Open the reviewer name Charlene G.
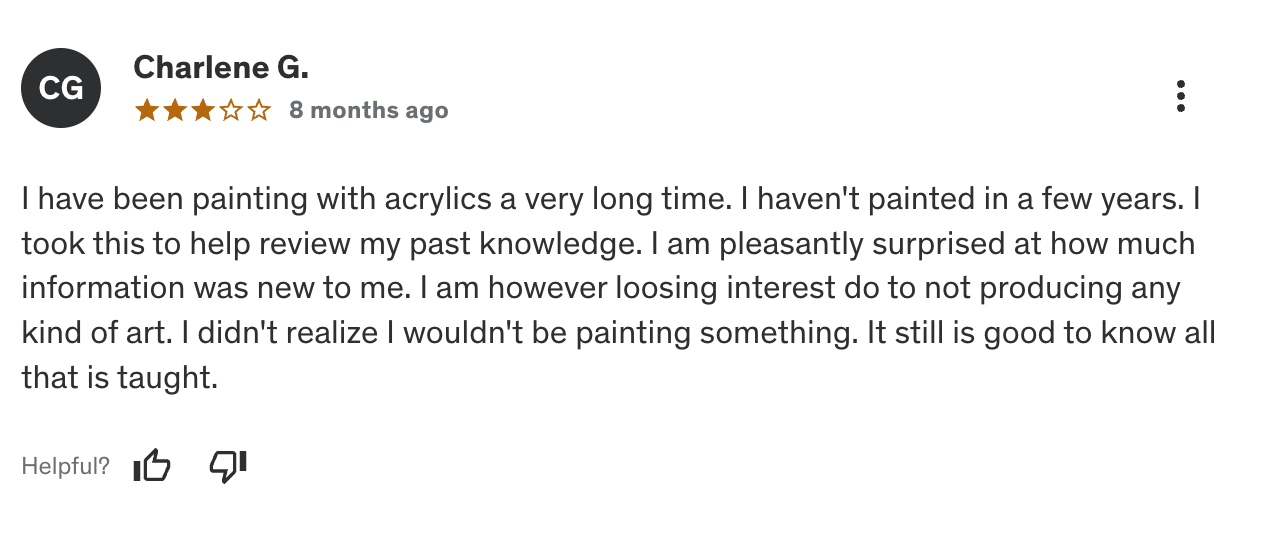The image size is (1270, 544). click(221, 67)
